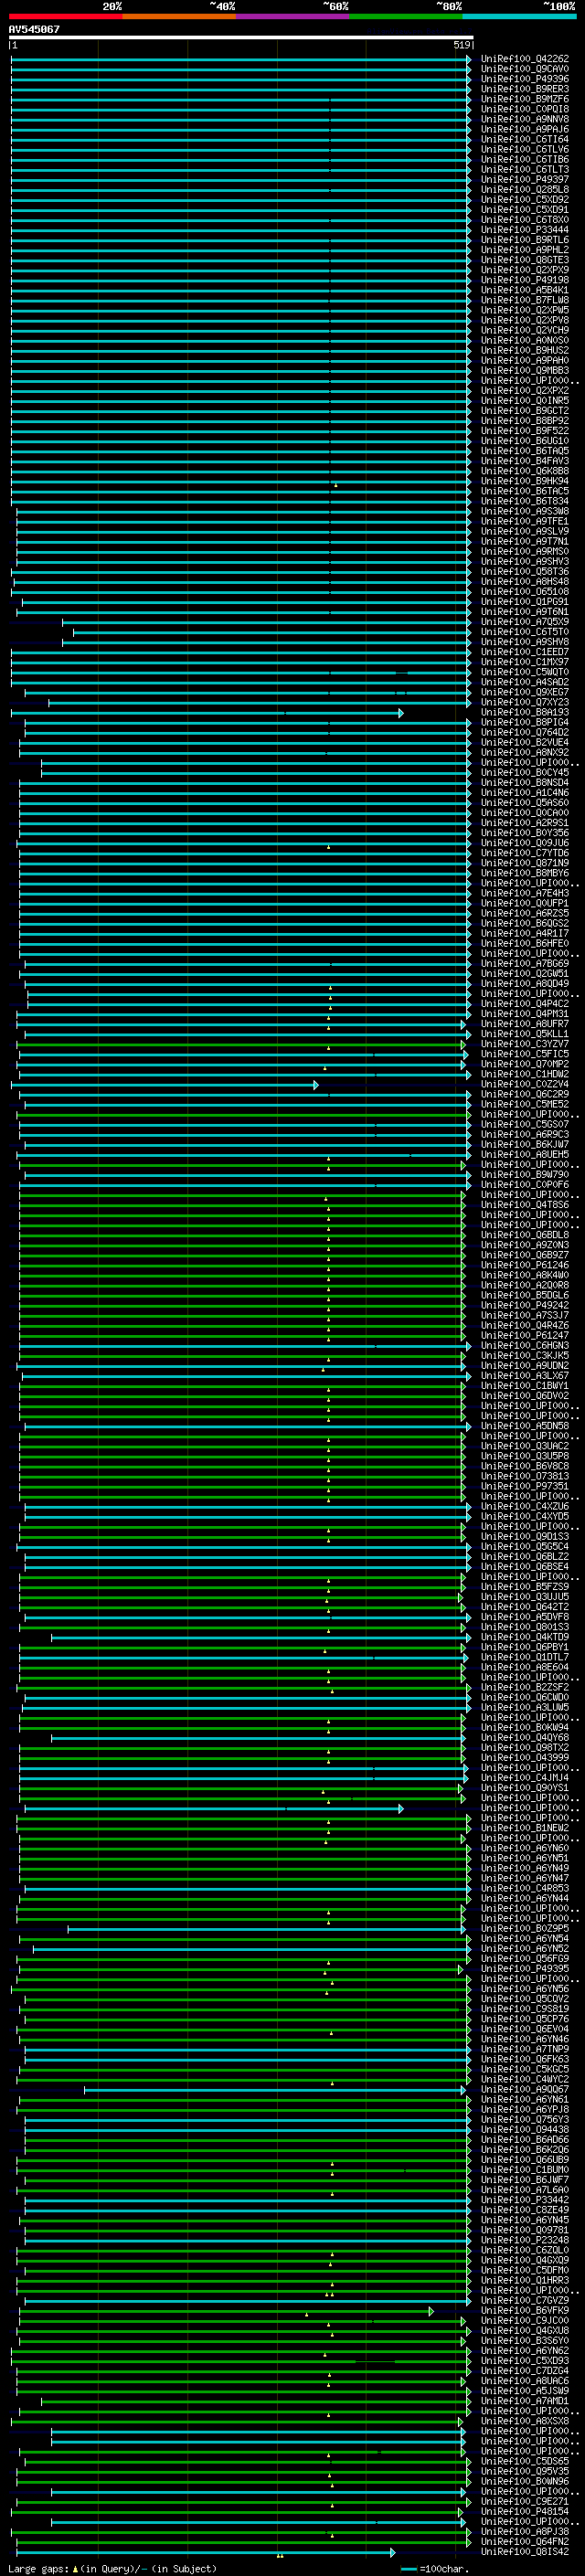This screenshot has height=2576, width=585.
Task: Click label UniRef100_O94438
Action: pos(525,2130)
